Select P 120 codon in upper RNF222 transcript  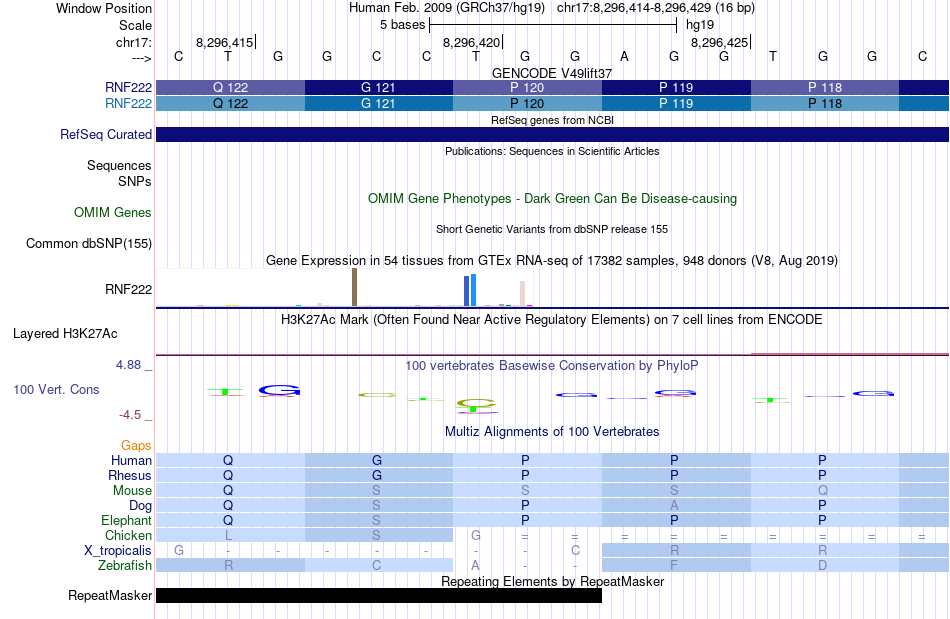[527, 87]
